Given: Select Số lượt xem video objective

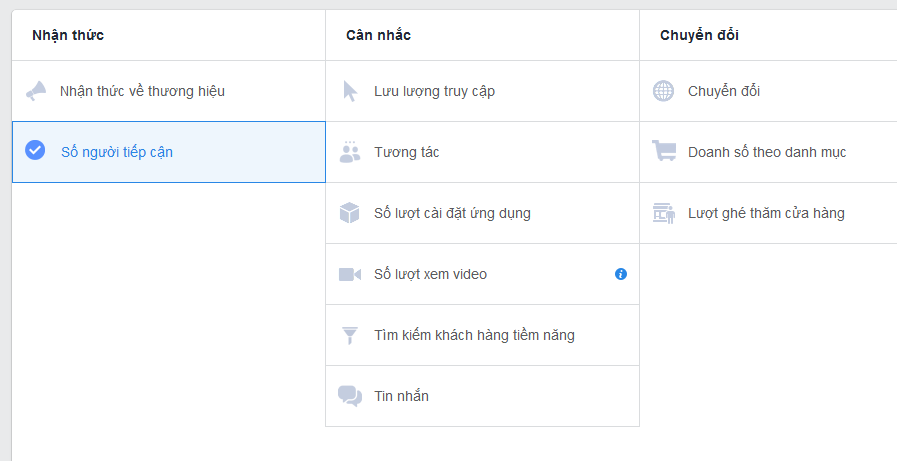Looking at the screenshot, I should (482, 274).
